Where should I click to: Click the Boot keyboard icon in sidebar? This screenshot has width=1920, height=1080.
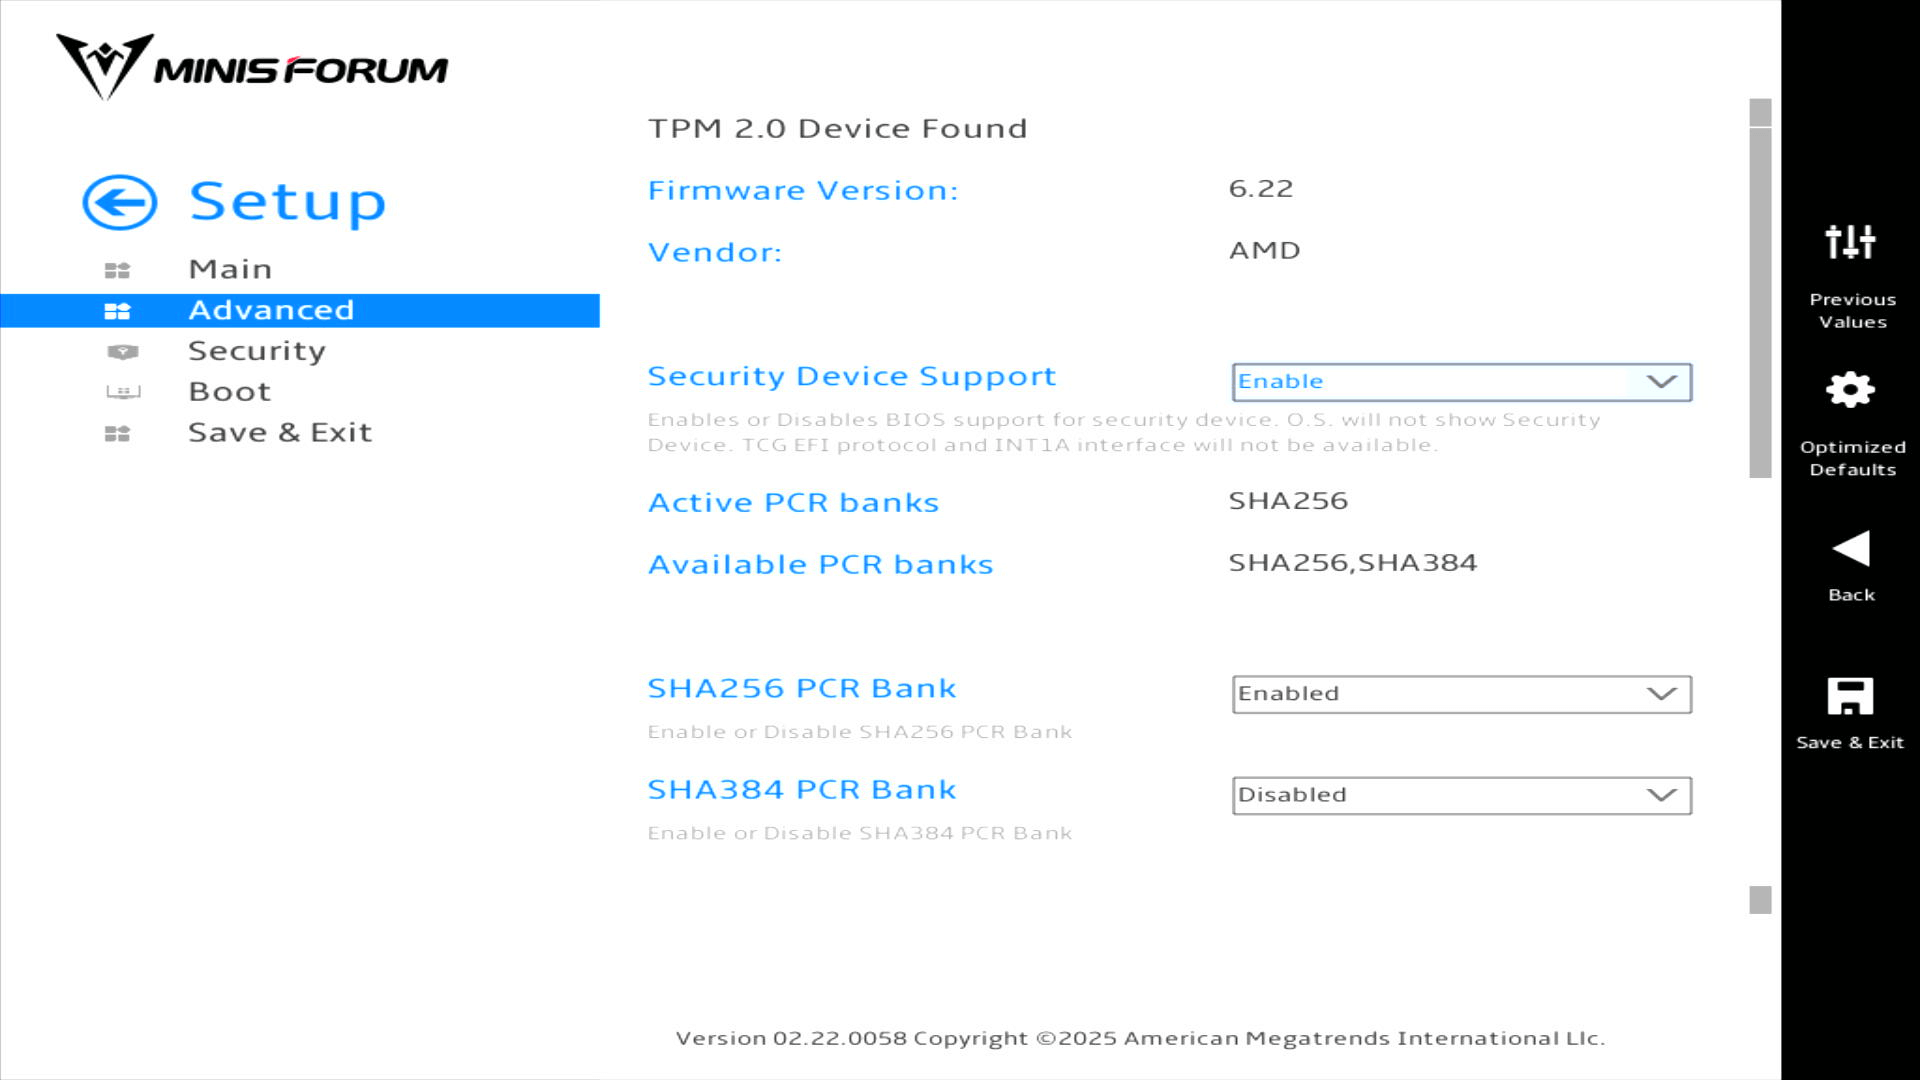click(x=123, y=392)
